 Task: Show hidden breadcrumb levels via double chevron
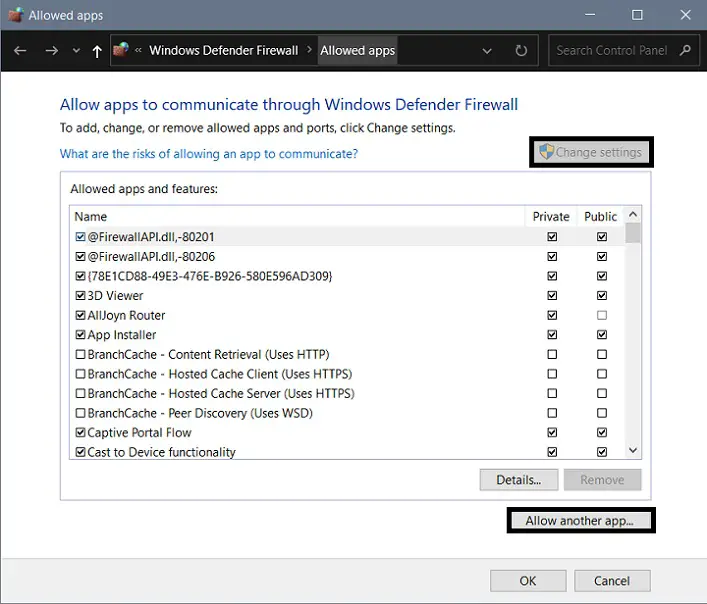click(x=138, y=50)
